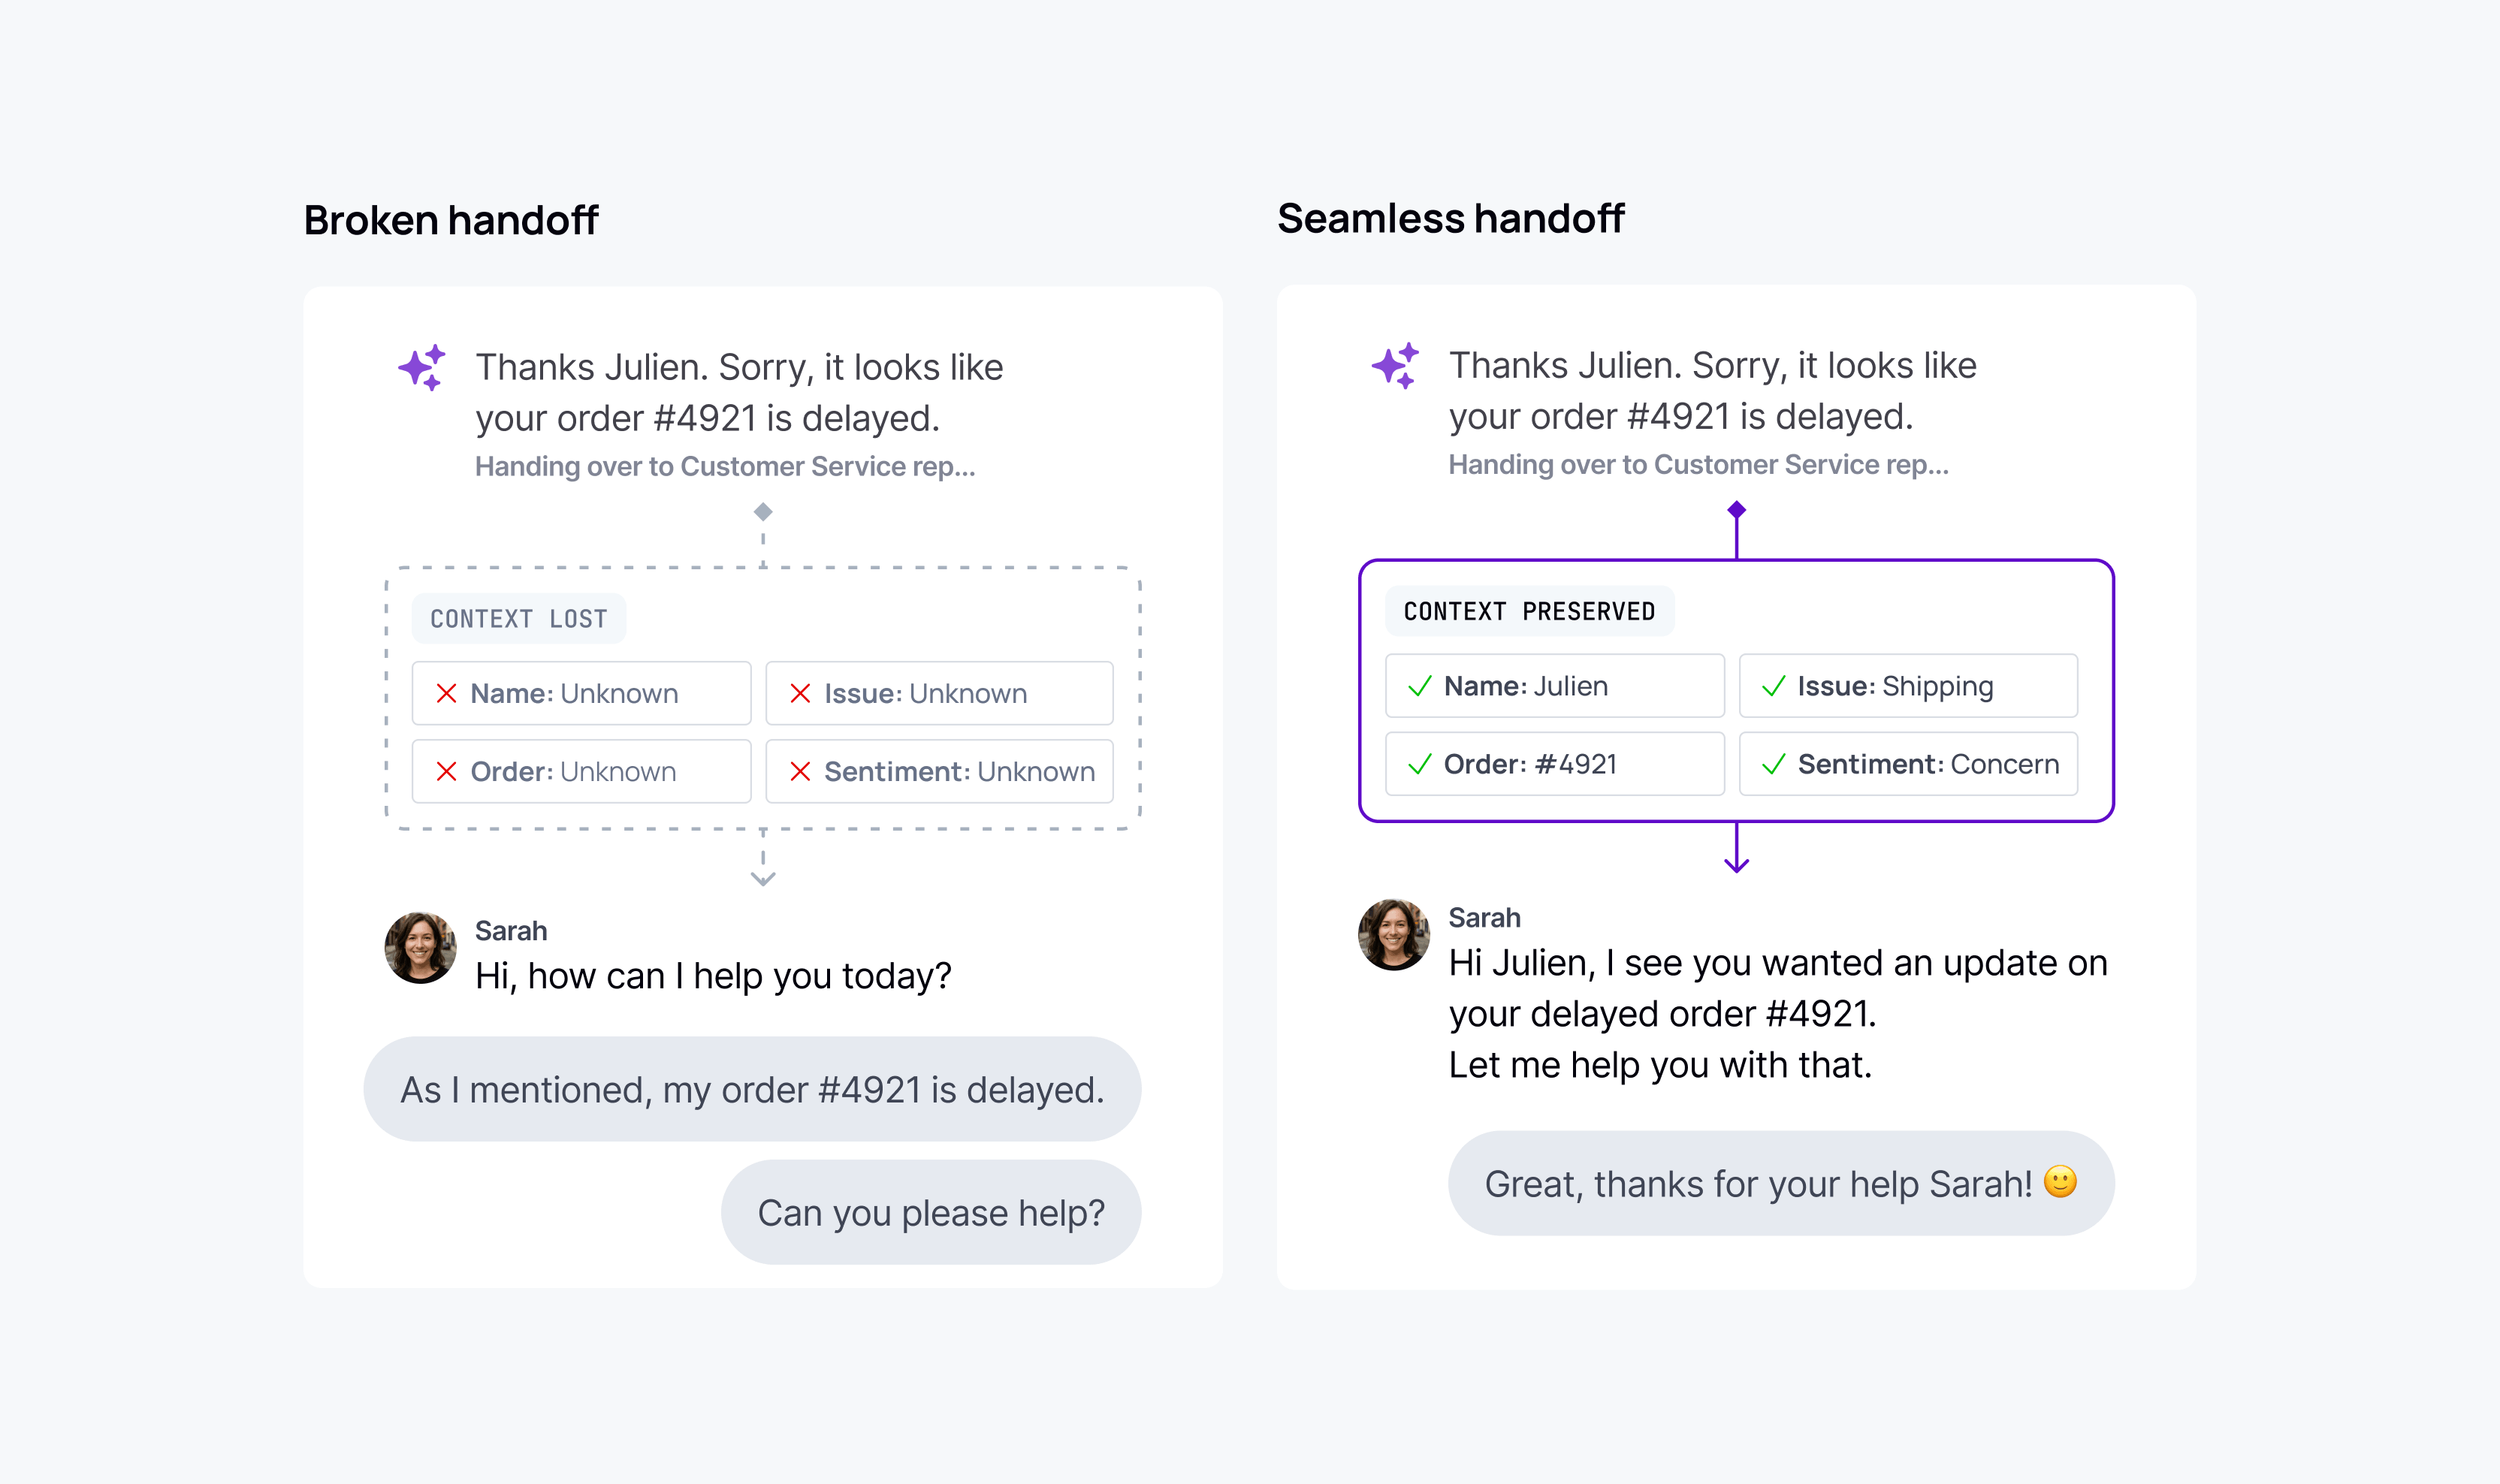2500x1484 pixels.
Task: Click the purple down arrow below Context Preserved
Action: click(1736, 860)
